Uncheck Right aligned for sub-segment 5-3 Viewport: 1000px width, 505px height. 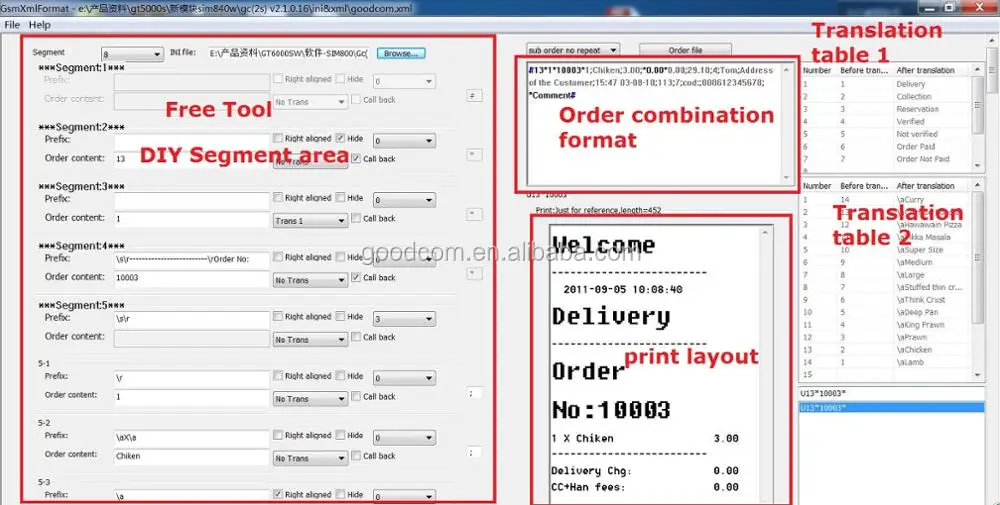pyautogui.click(x=278, y=494)
